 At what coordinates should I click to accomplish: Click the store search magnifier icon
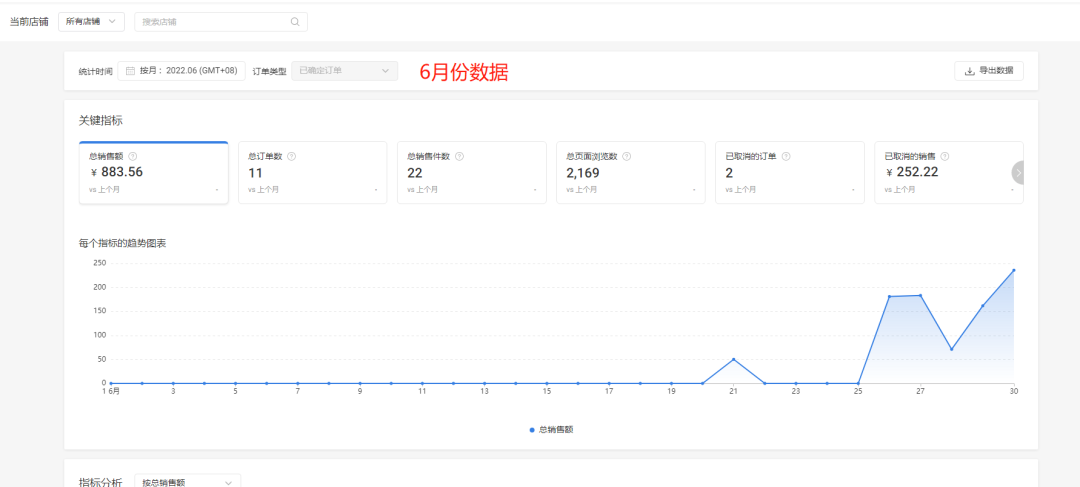[x=295, y=21]
